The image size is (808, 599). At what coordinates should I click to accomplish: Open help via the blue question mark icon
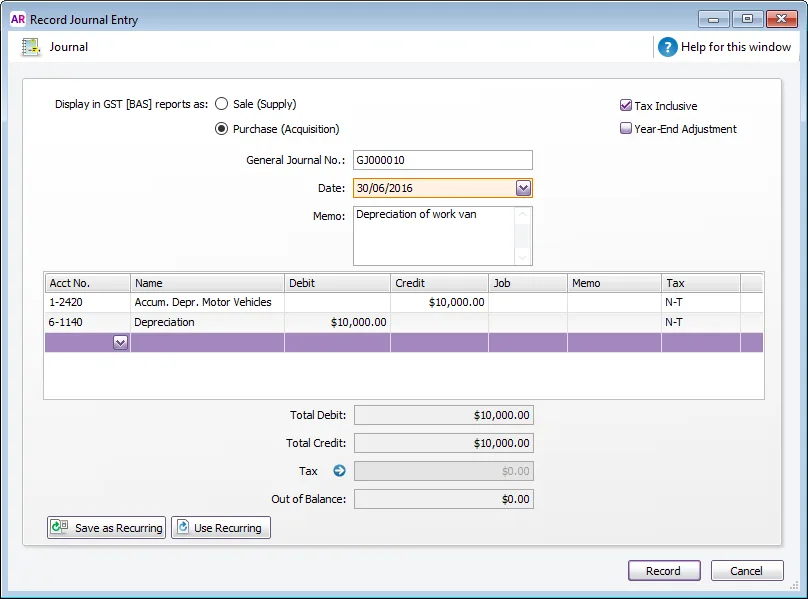667,47
